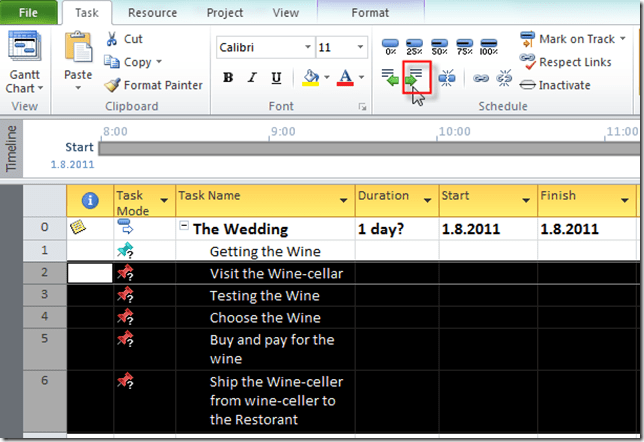Viewport: 644px width, 442px height.
Task: Mark task 100% complete
Action: click(489, 46)
